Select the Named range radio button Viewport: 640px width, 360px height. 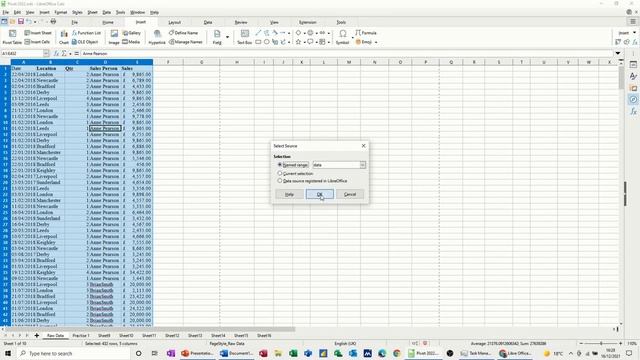click(x=280, y=165)
